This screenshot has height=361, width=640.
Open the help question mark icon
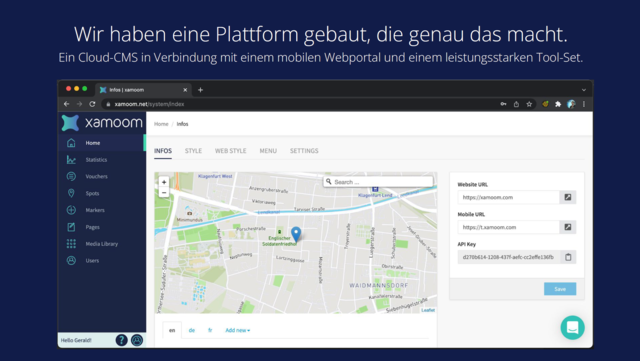point(121,340)
